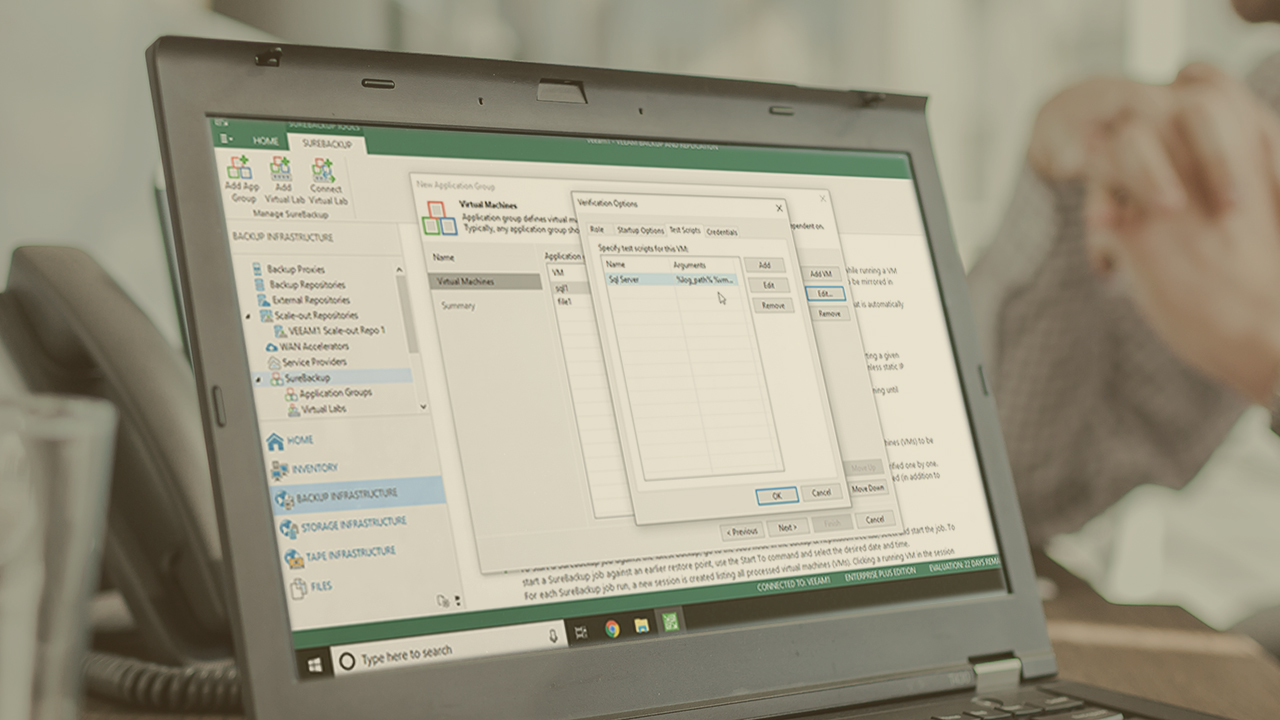Screen dimensions: 1280x720
Task: Click the Windows taskbar search box
Action: 450,650
